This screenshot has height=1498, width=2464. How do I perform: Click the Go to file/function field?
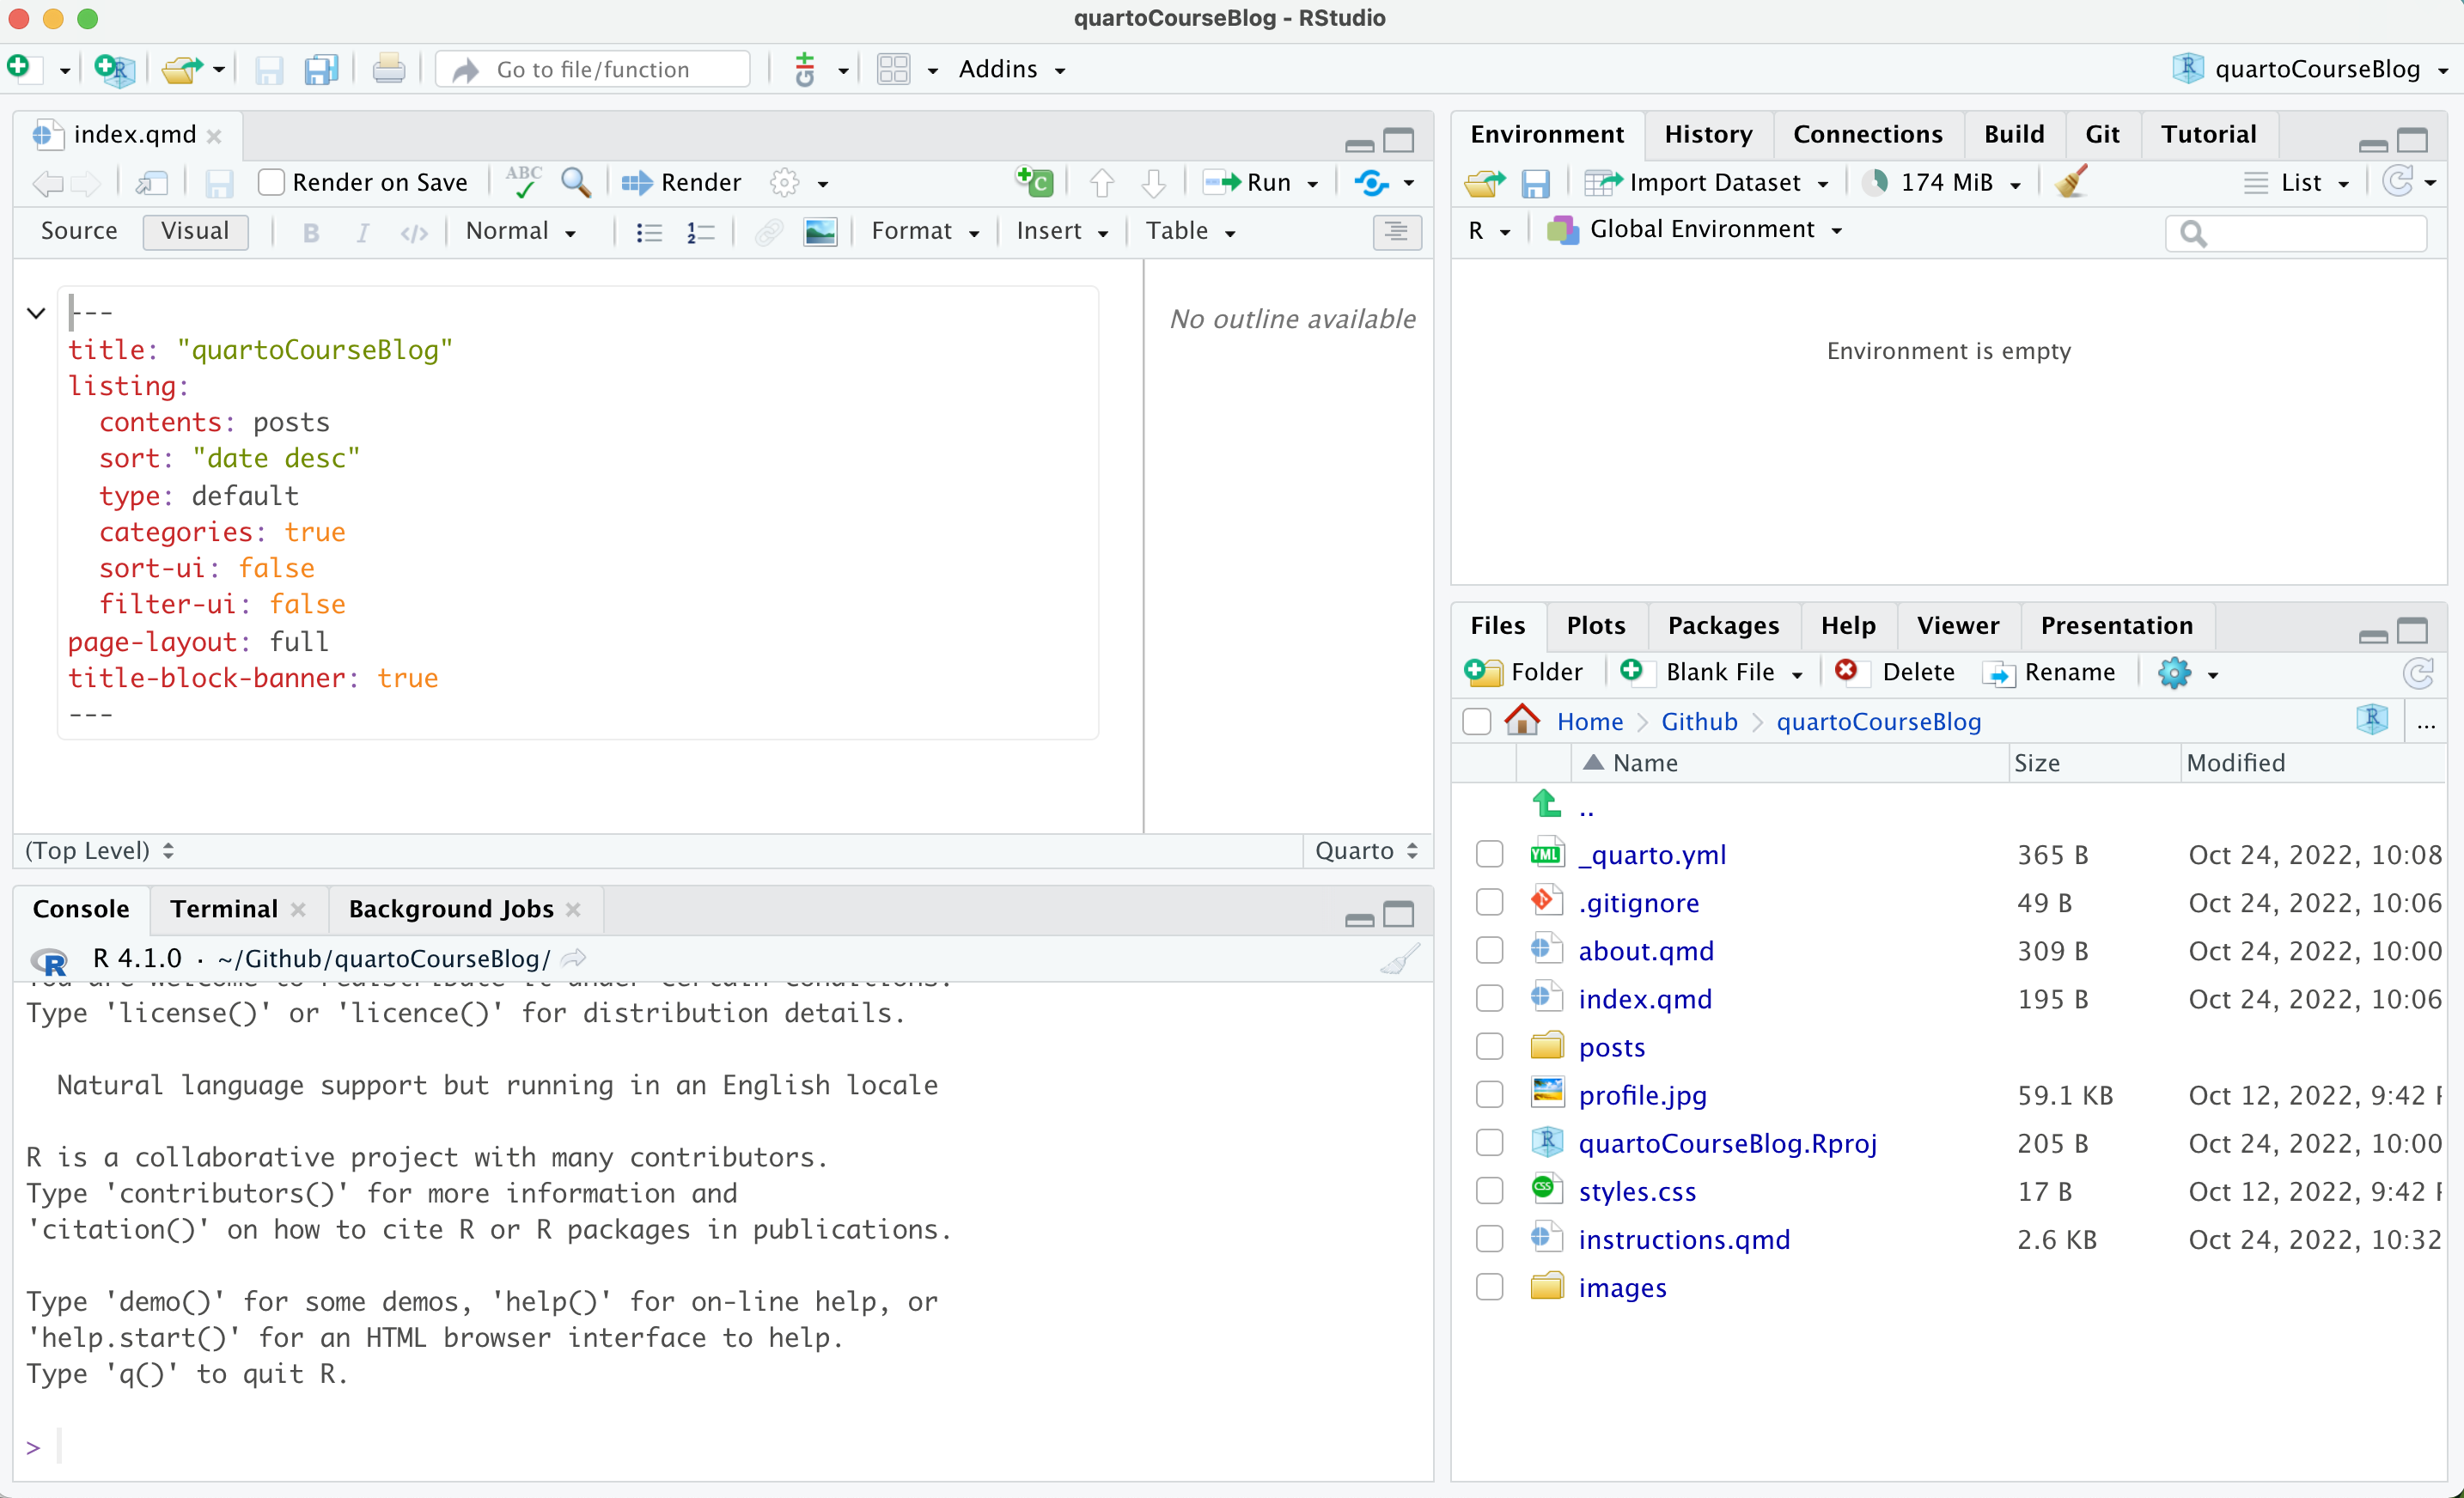594,69
